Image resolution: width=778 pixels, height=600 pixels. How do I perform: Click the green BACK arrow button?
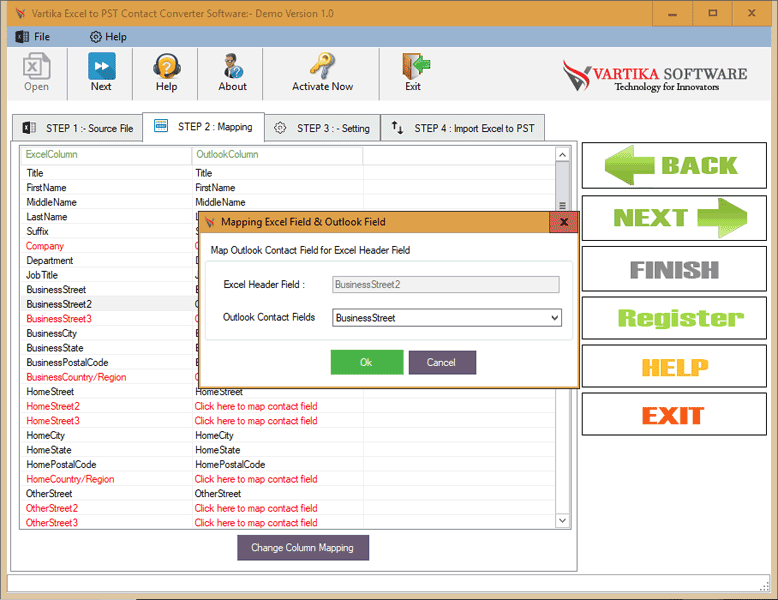click(x=674, y=165)
